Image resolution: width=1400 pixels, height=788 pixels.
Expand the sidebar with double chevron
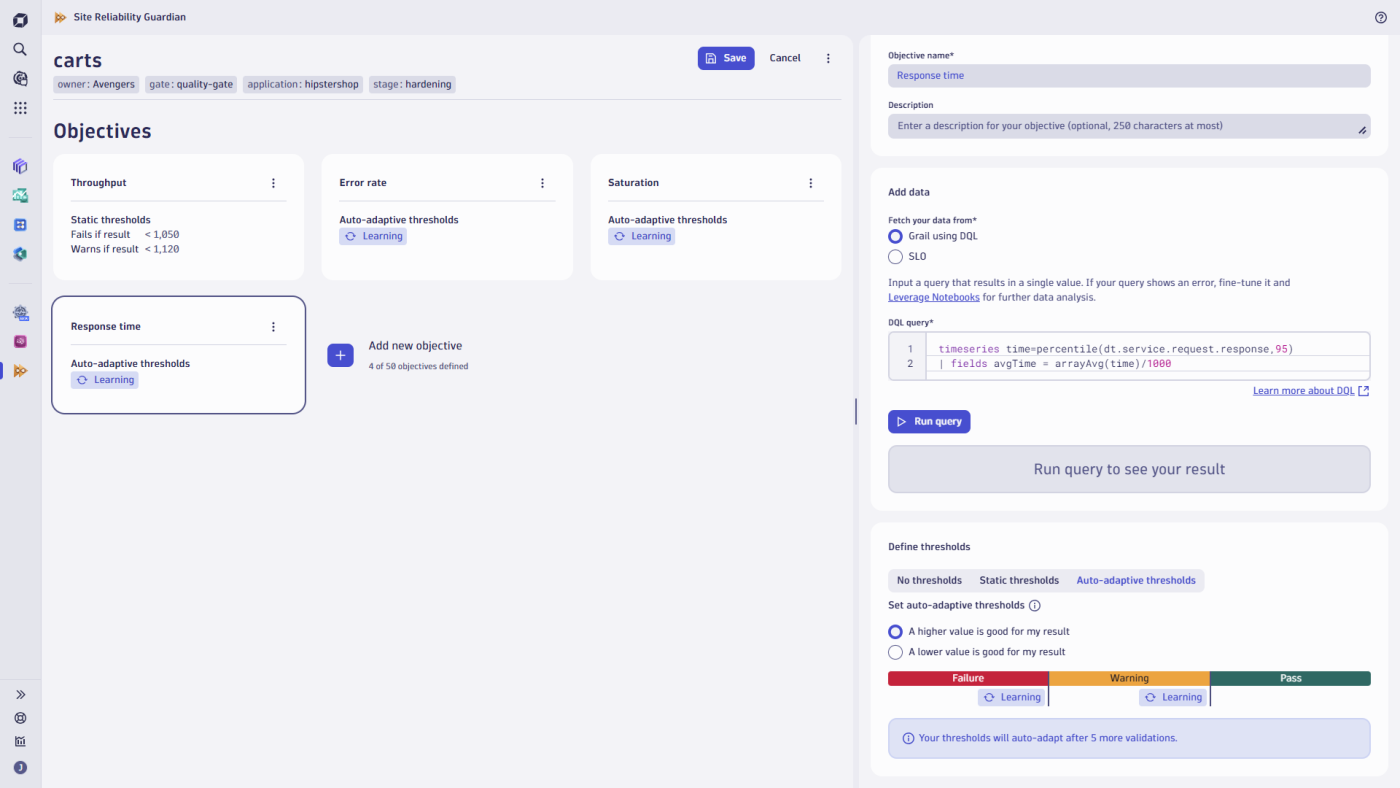[20, 694]
